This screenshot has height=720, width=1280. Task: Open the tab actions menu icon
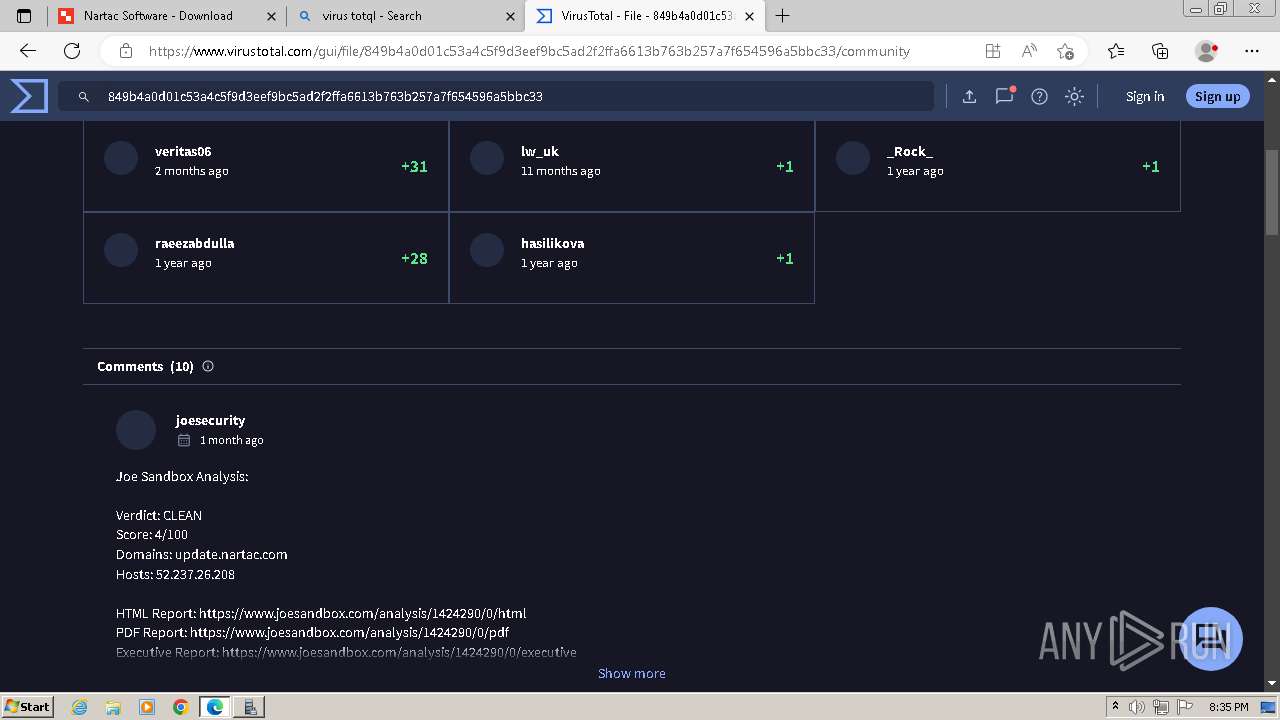coord(24,16)
